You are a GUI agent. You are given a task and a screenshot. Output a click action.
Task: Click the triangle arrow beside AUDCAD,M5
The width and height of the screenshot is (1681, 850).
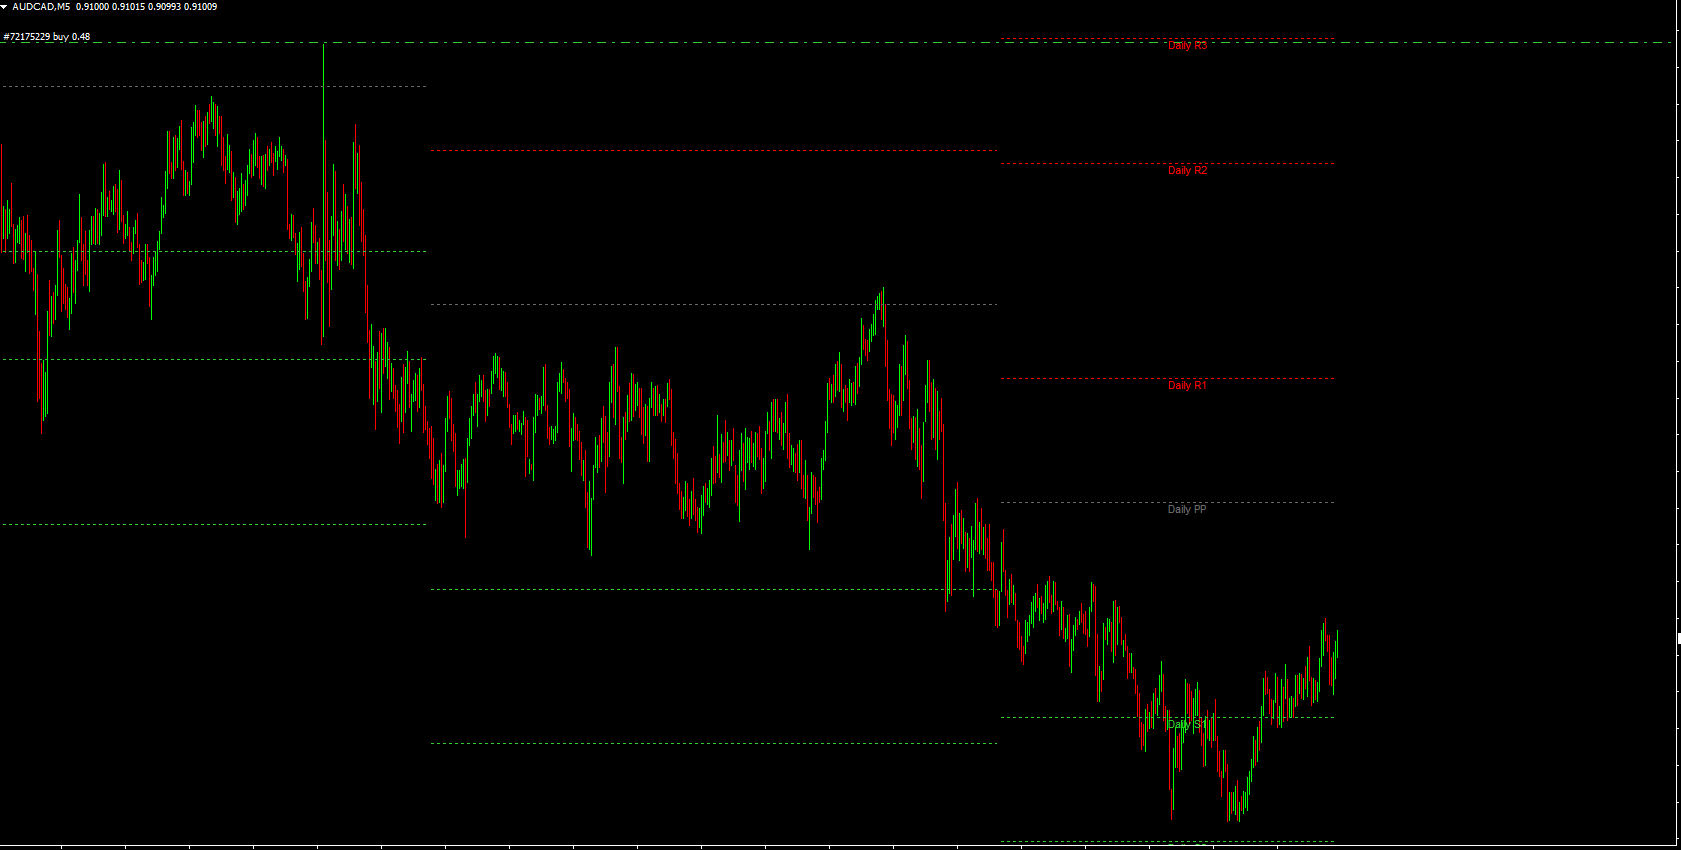[x=4, y=7]
